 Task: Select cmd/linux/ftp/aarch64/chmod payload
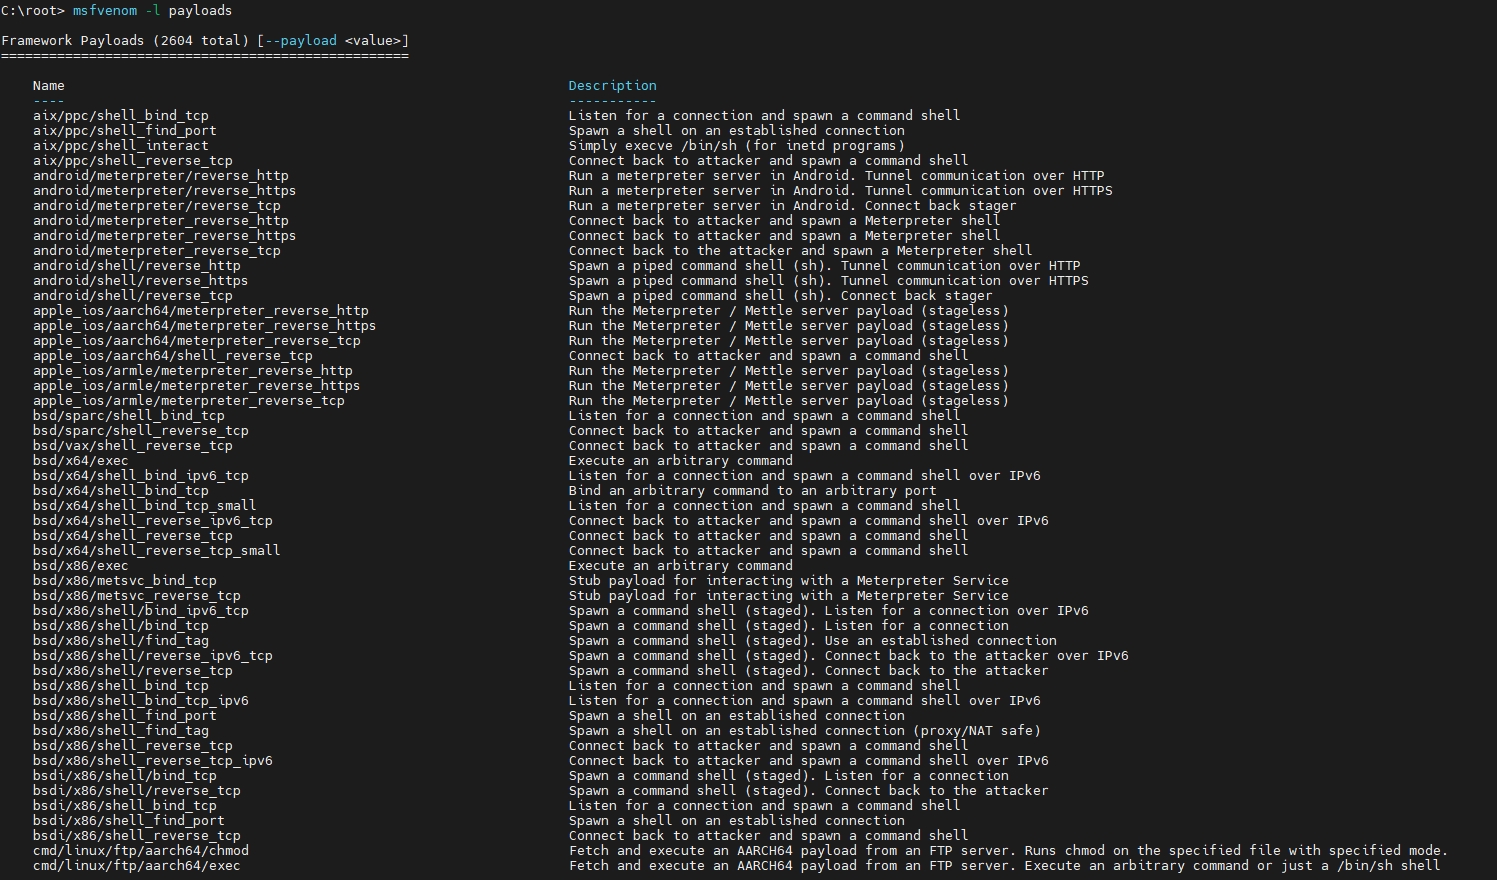coord(141,851)
